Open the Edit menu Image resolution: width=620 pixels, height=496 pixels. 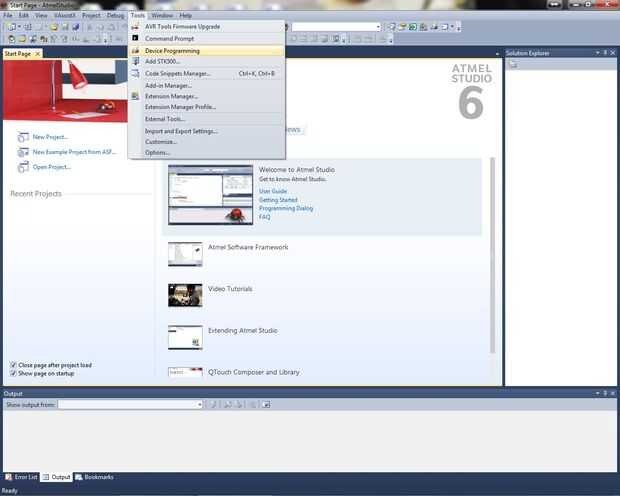pos(24,15)
